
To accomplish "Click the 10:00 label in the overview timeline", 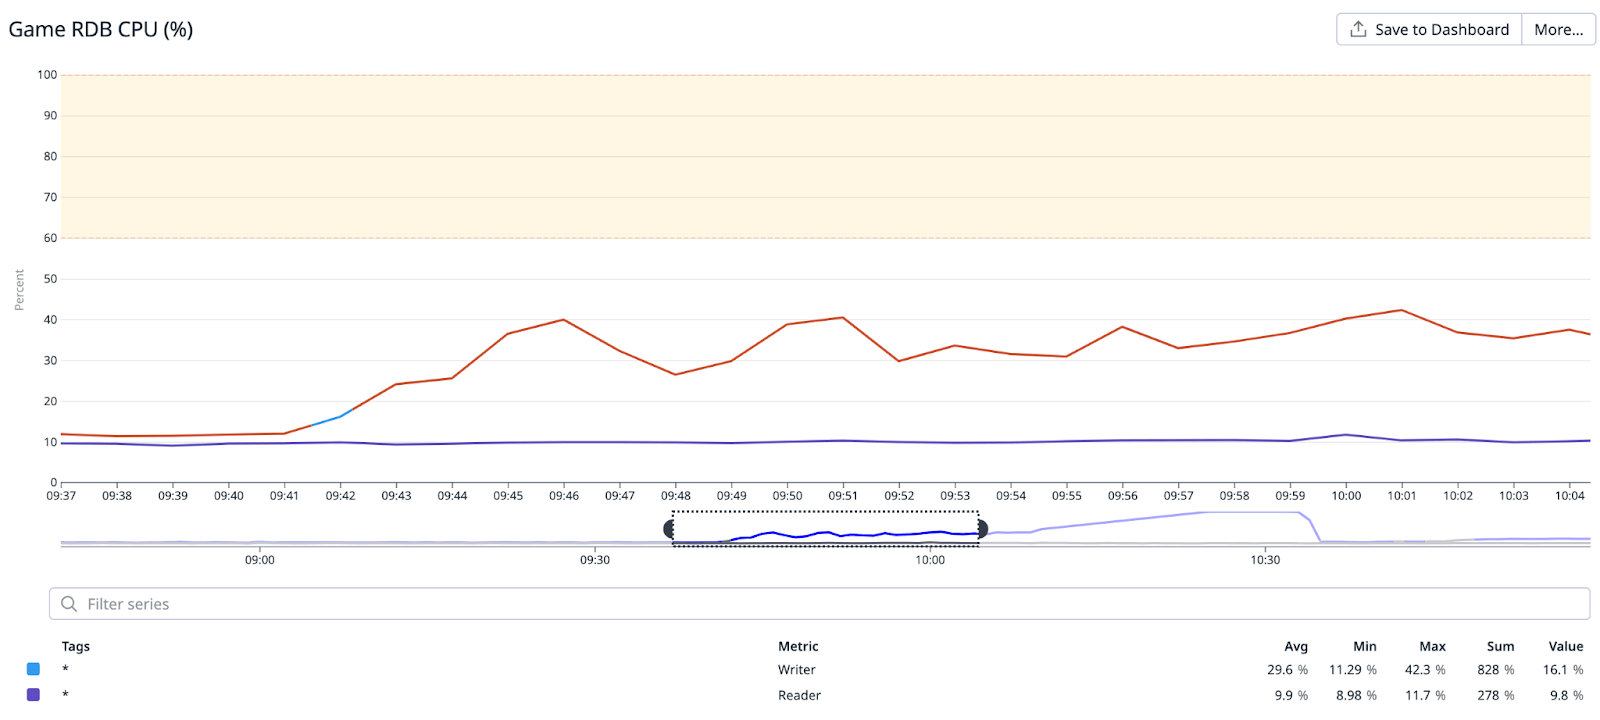I will pos(930,560).
